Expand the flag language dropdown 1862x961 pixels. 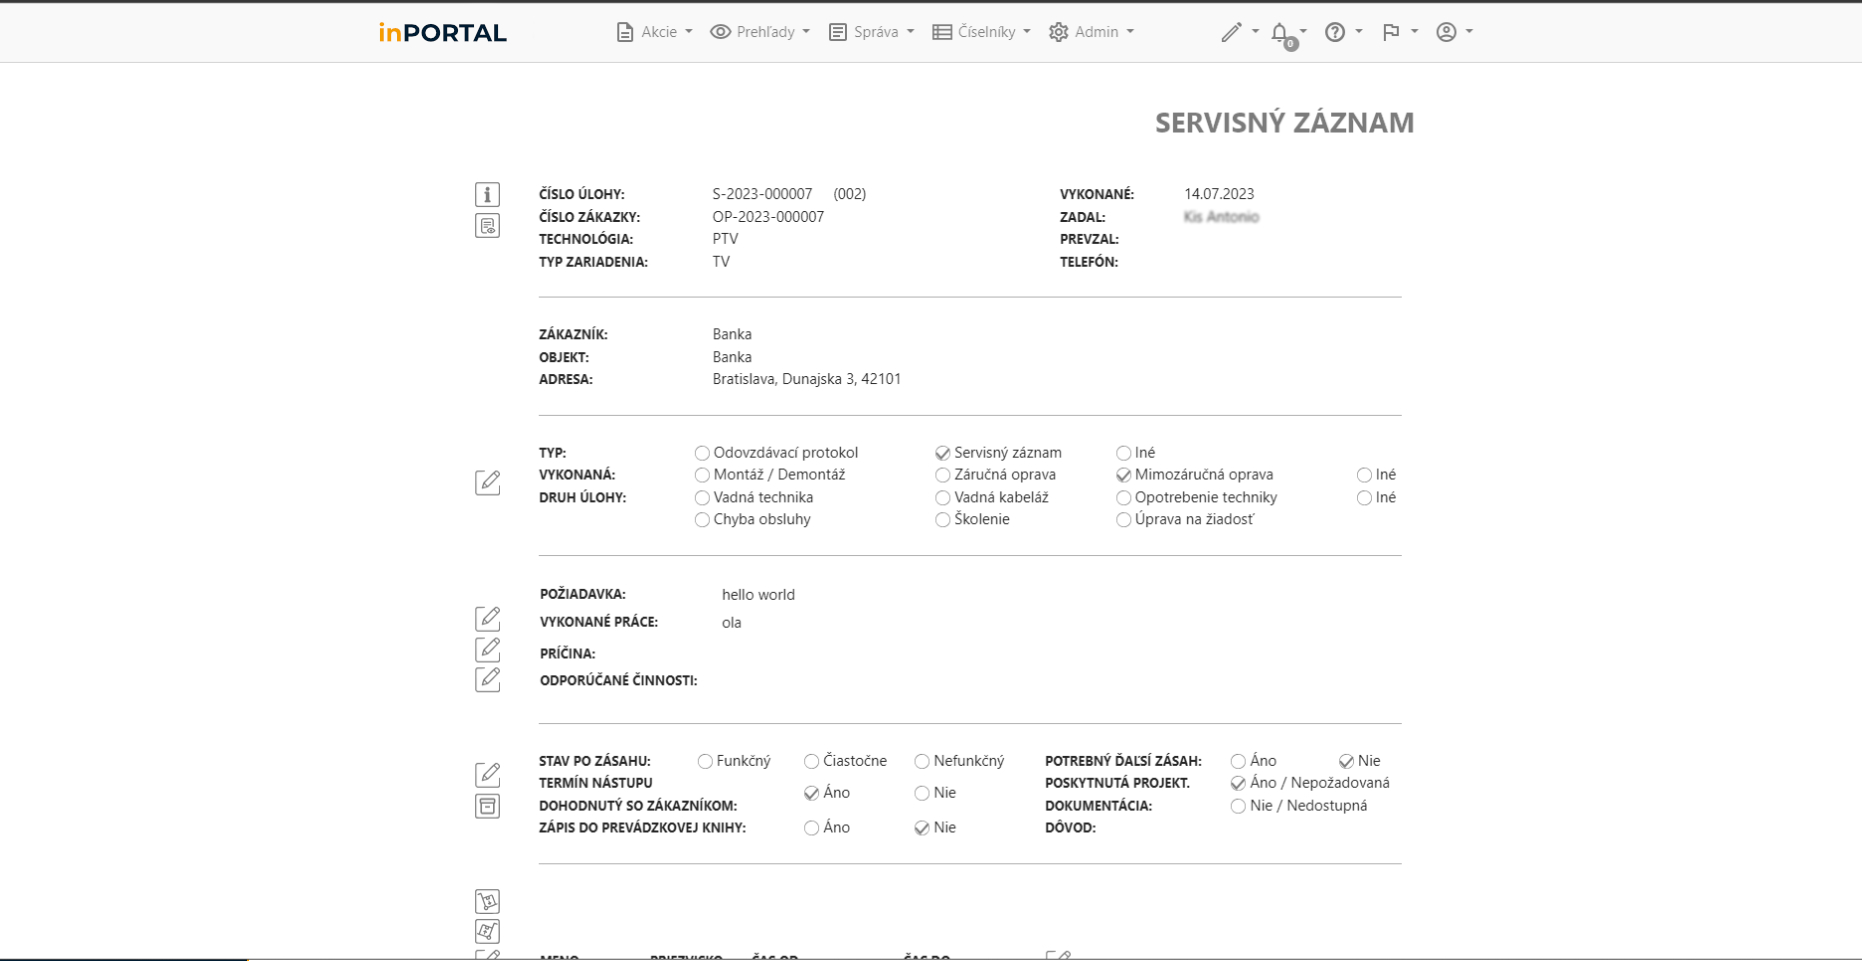click(x=1415, y=32)
